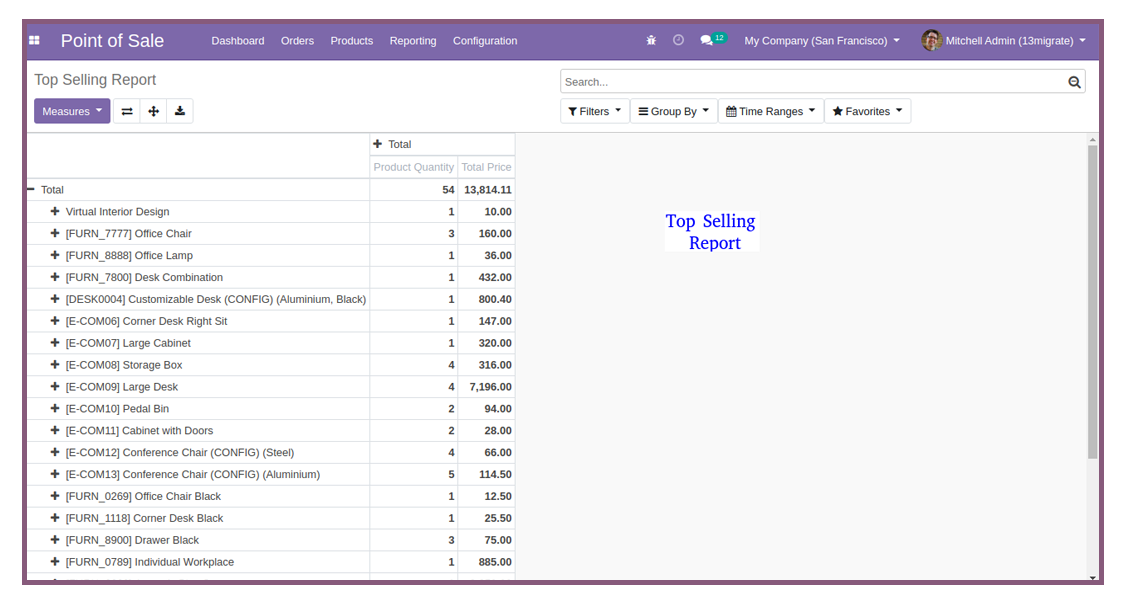Viewport: 1126px width, 607px height.
Task: Open My Company (San Francisco) switcher
Action: coord(822,41)
